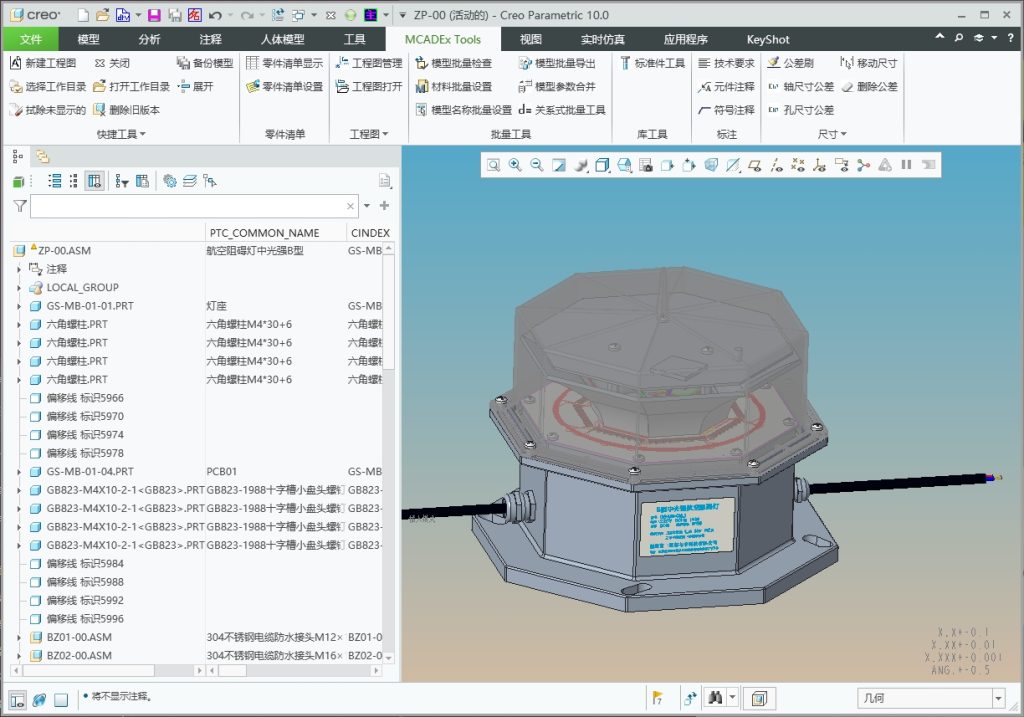Open the 几何 selection filter dropdown

(997, 698)
